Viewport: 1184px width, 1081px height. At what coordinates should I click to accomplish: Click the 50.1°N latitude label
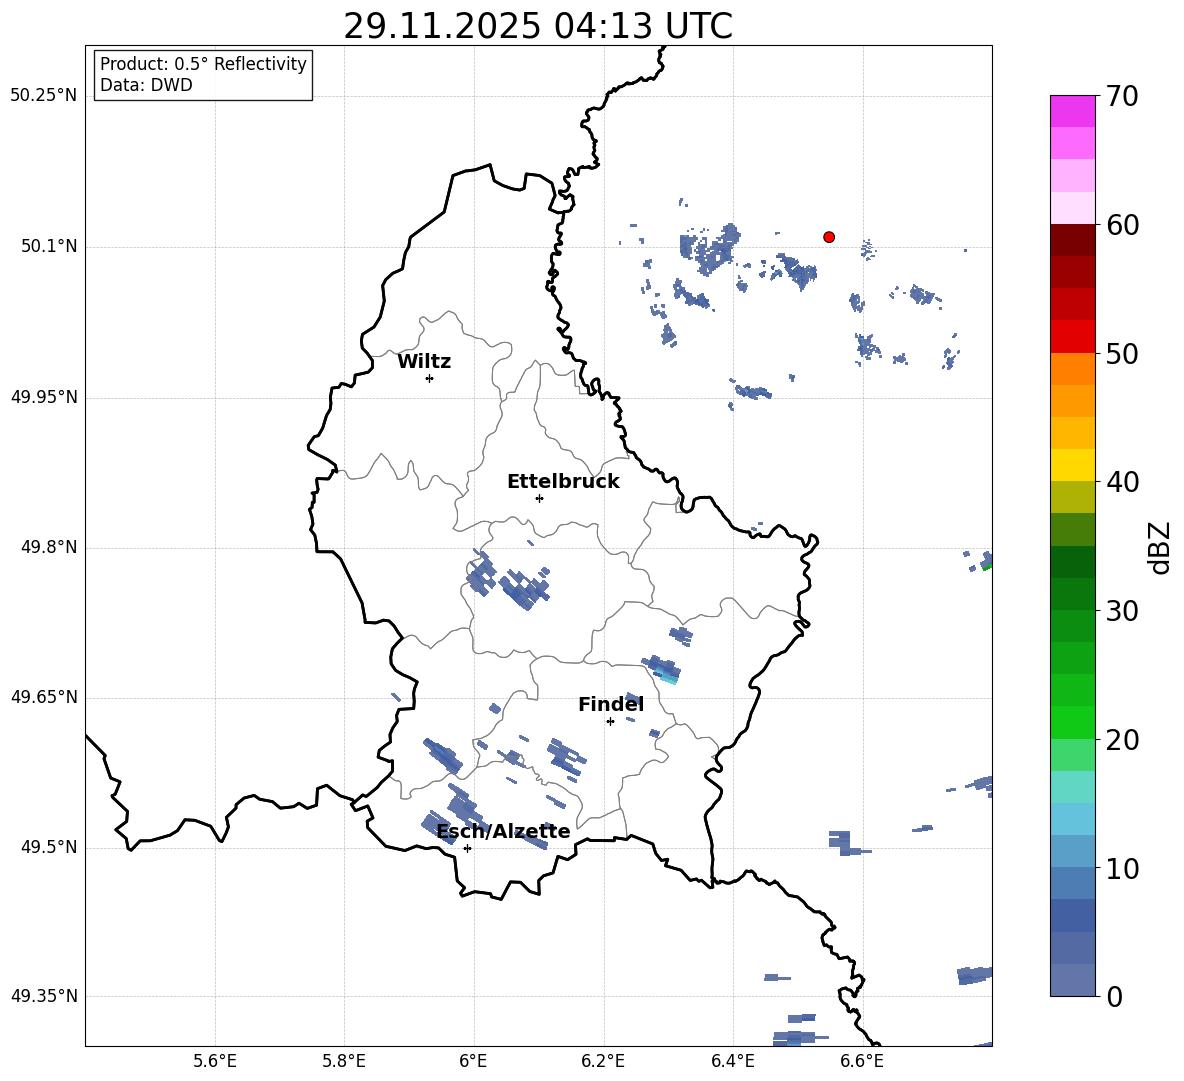[49, 247]
